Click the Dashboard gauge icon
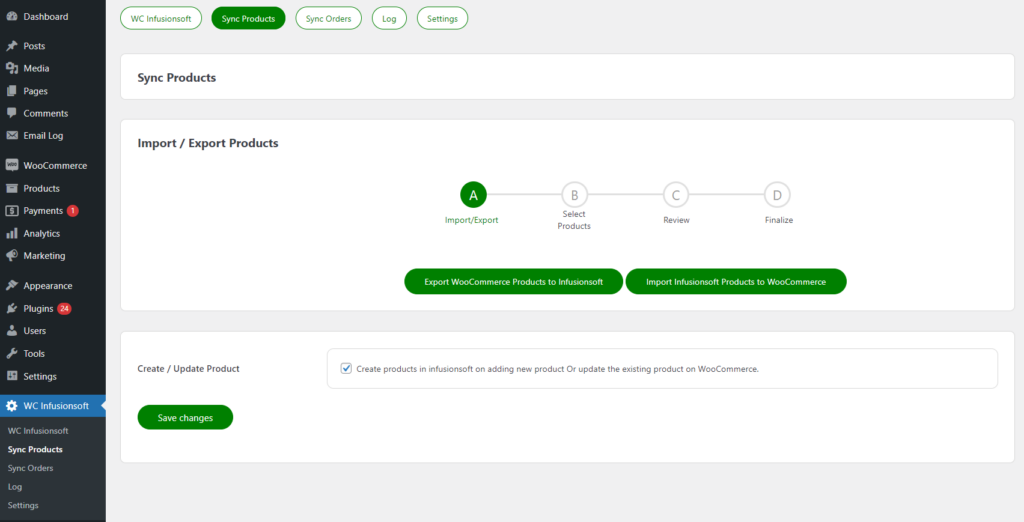 click(x=12, y=16)
